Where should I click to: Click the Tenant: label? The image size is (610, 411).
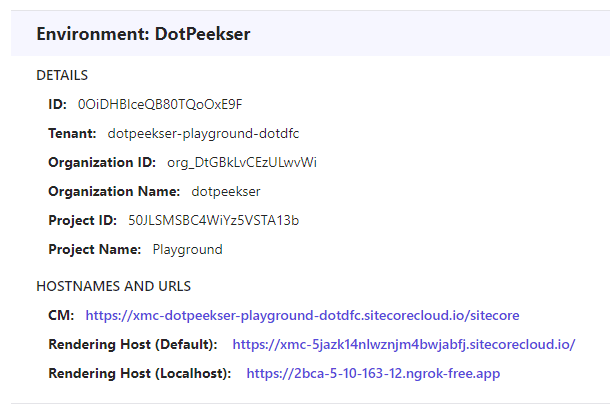pos(72,133)
